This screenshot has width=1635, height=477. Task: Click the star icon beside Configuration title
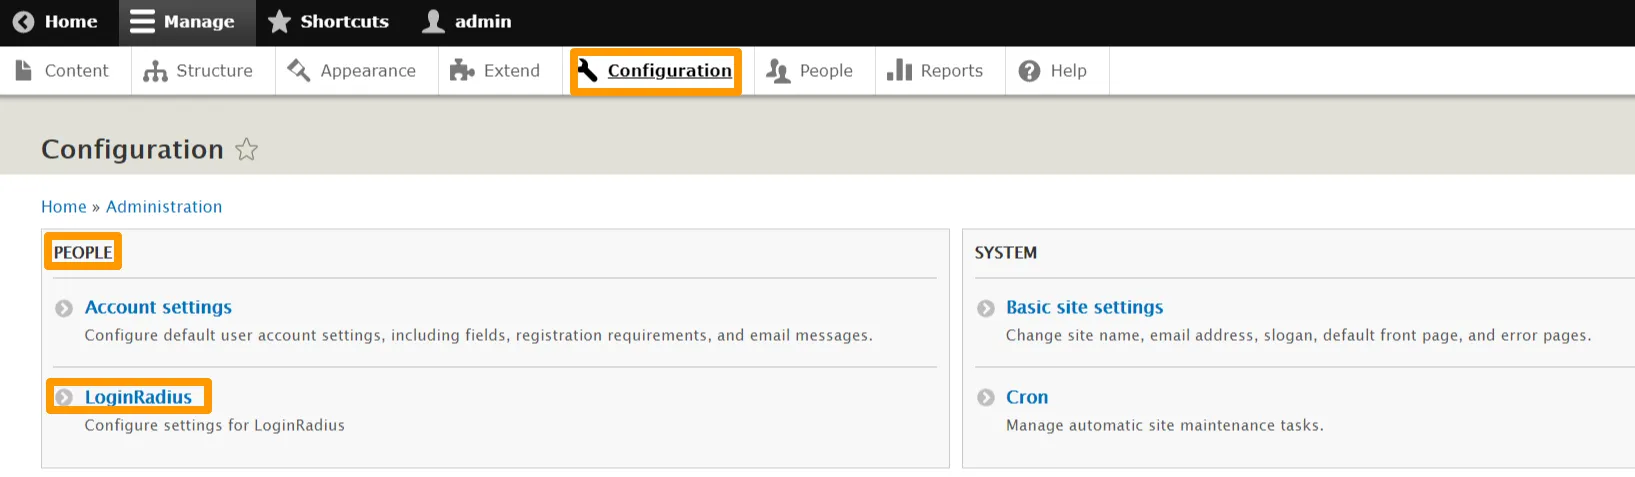[246, 150]
